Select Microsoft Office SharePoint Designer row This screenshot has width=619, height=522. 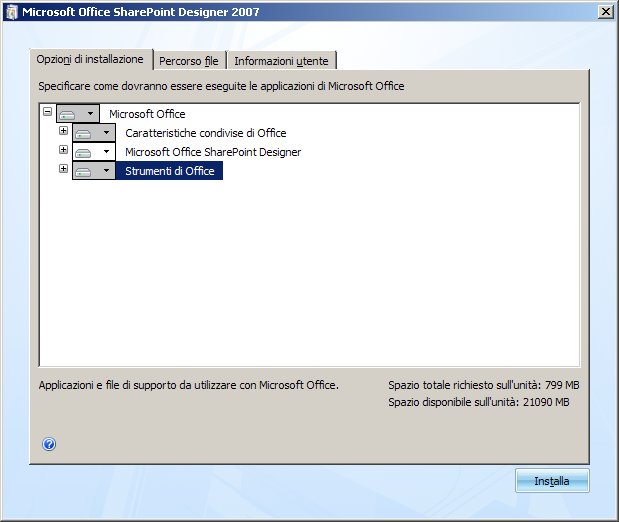click(213, 152)
